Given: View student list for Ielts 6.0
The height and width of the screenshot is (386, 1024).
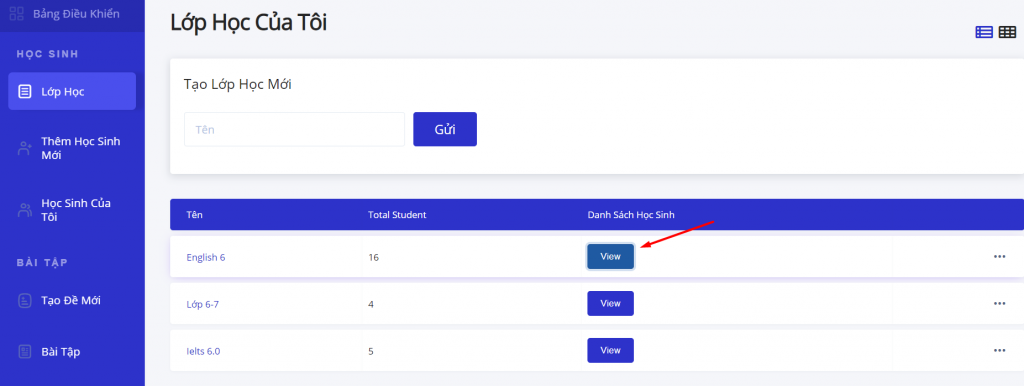Looking at the screenshot, I should click(610, 351).
